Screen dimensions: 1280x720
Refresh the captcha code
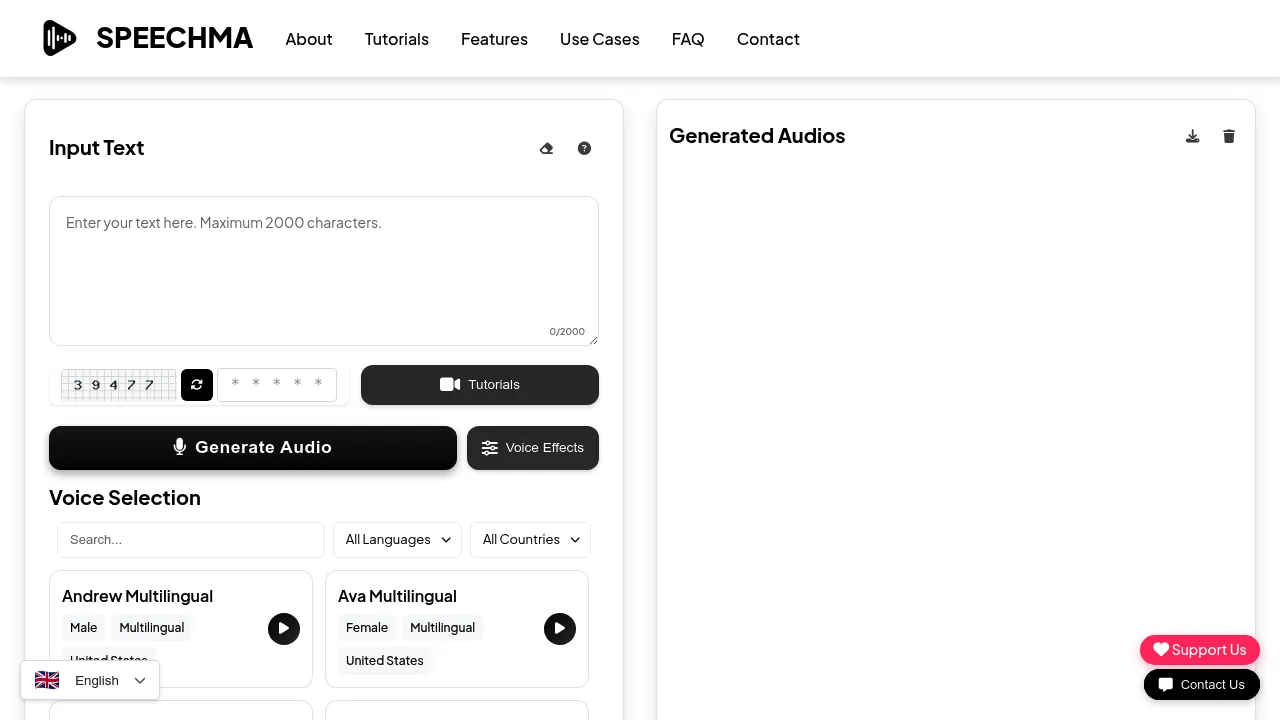(x=197, y=385)
